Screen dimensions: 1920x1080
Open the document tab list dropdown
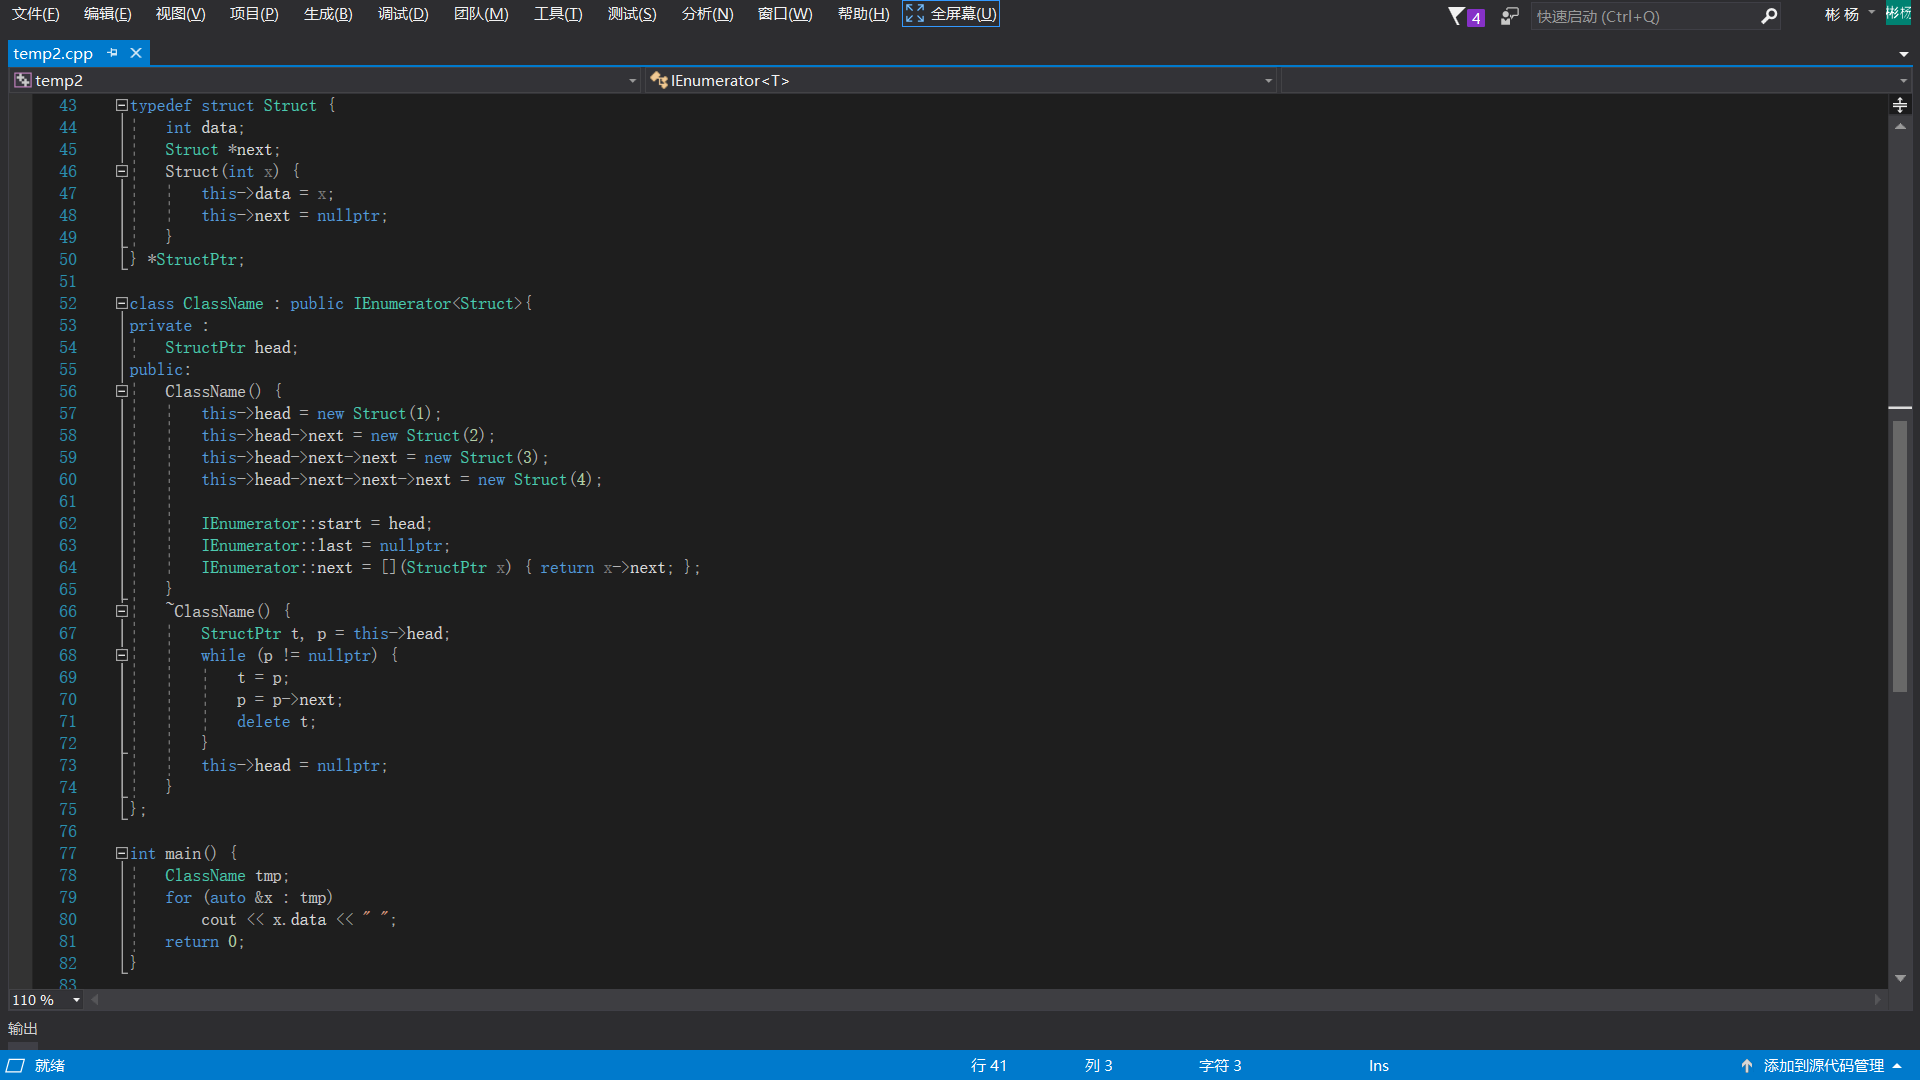click(x=1903, y=54)
